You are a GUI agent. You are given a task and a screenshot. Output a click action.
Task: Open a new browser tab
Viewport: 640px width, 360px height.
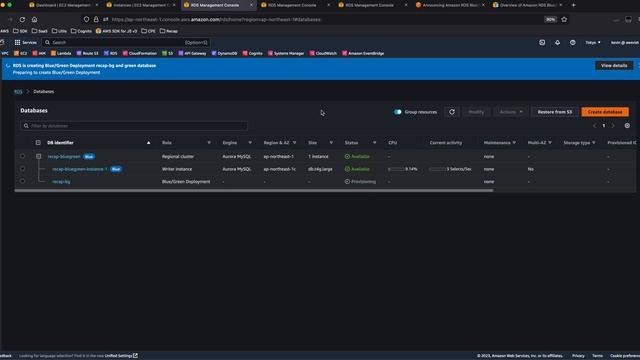pos(573,5)
